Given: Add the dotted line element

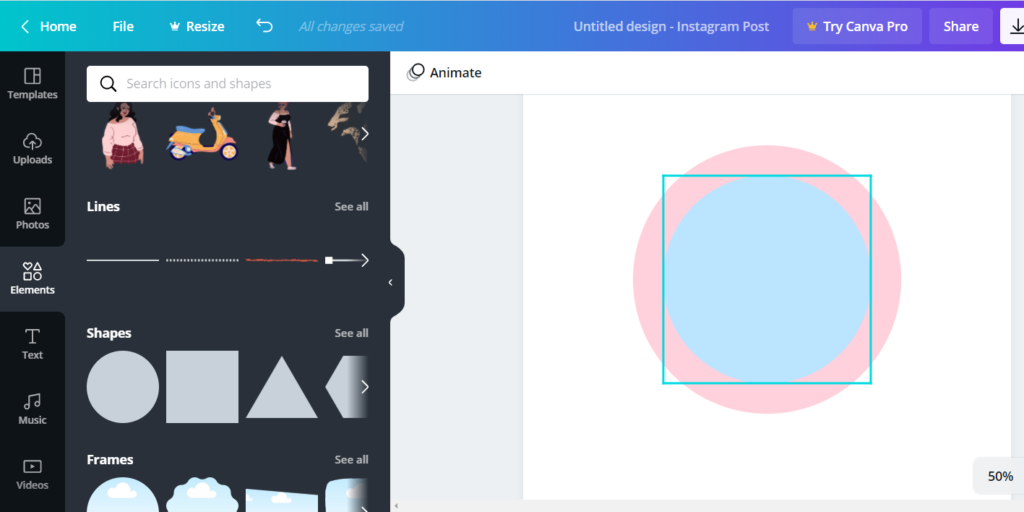Looking at the screenshot, I should click(x=202, y=261).
